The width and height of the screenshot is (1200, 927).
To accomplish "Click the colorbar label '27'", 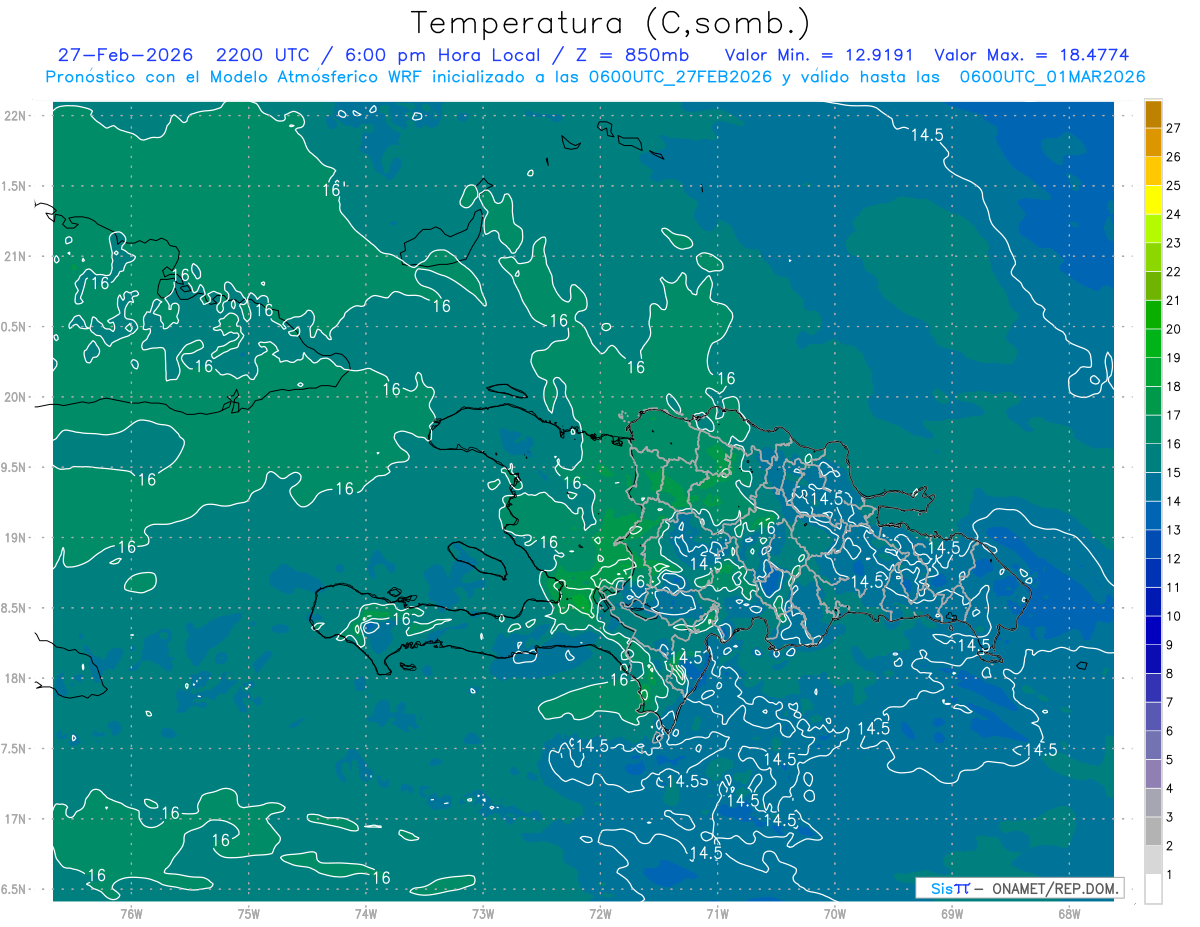I will click(1174, 128).
